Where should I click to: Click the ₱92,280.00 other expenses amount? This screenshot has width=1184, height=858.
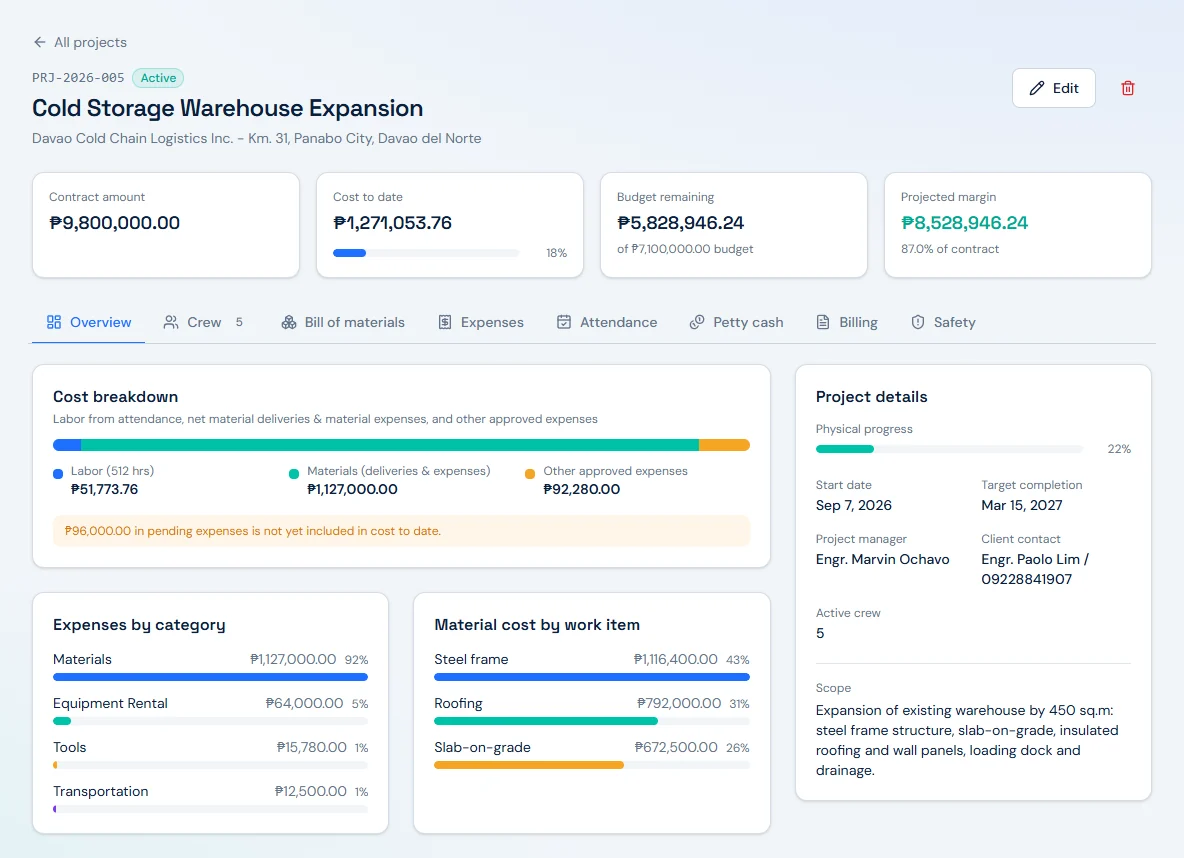[581, 489]
